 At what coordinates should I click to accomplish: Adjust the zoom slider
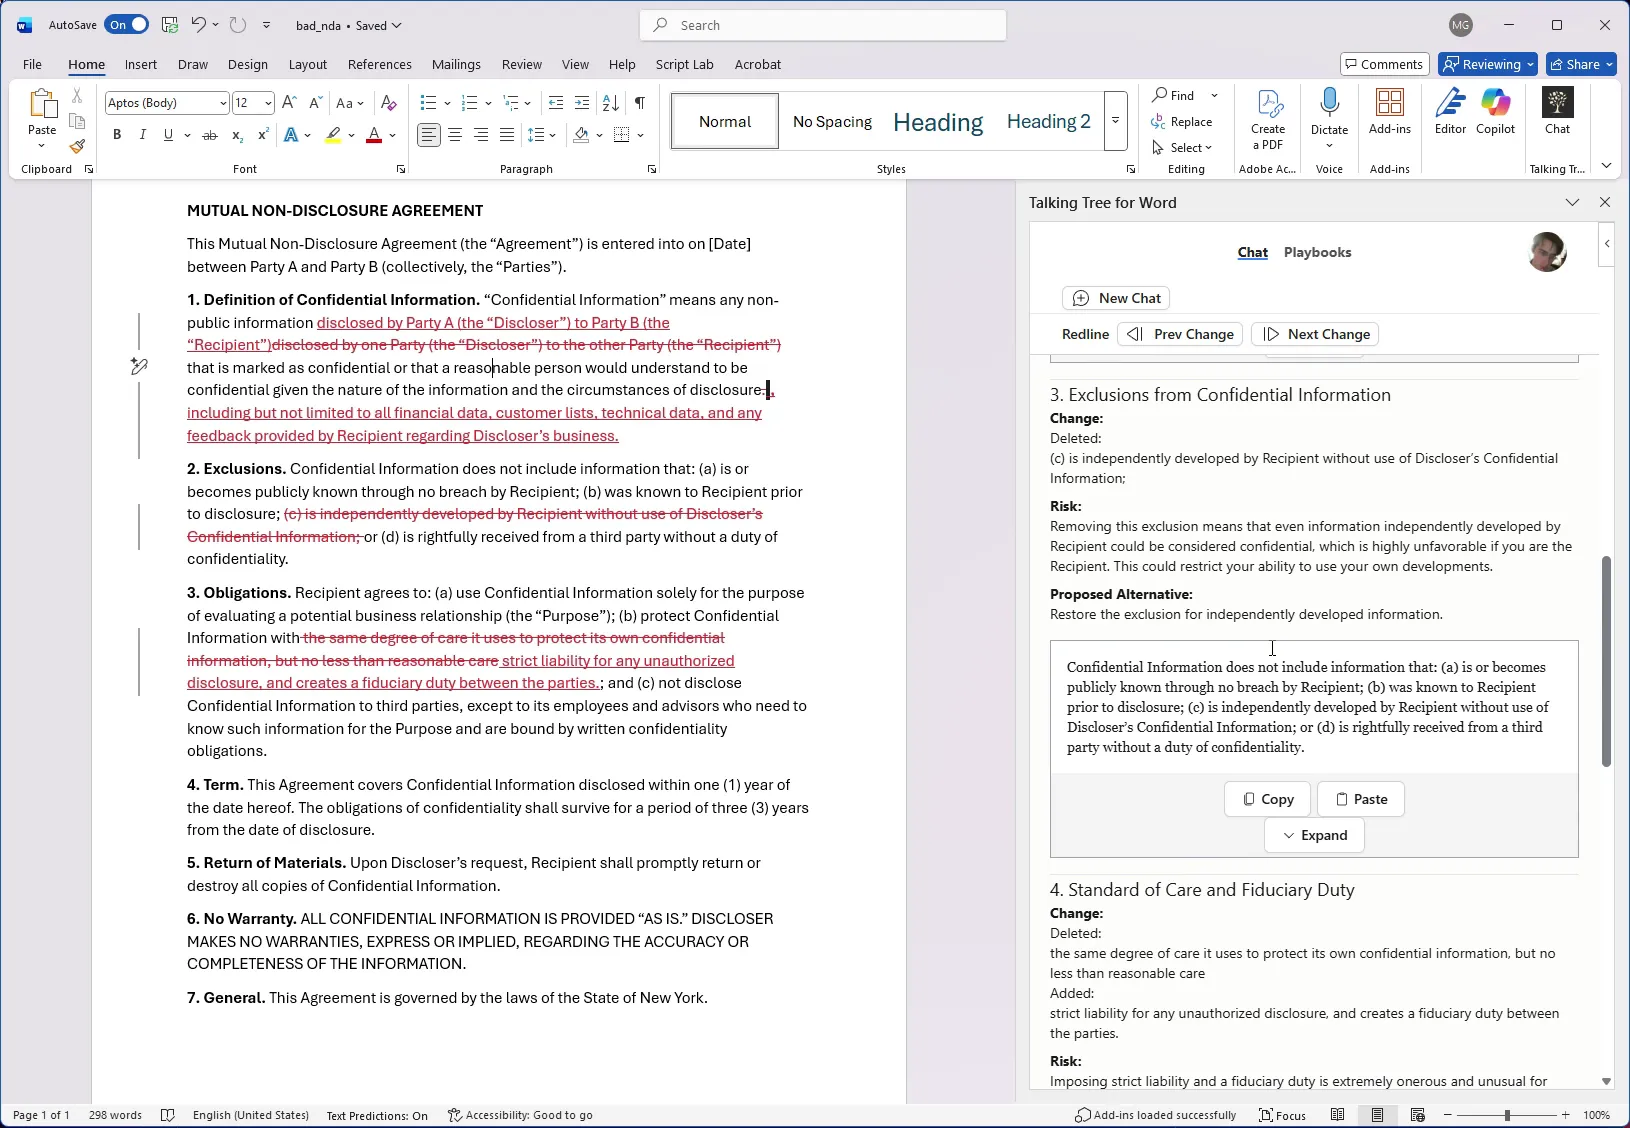pyautogui.click(x=1506, y=1115)
